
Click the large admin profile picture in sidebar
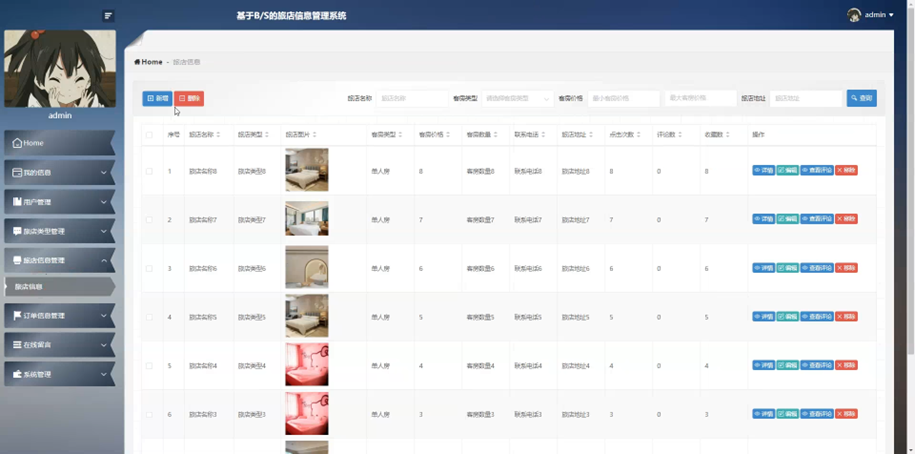[x=60, y=69]
